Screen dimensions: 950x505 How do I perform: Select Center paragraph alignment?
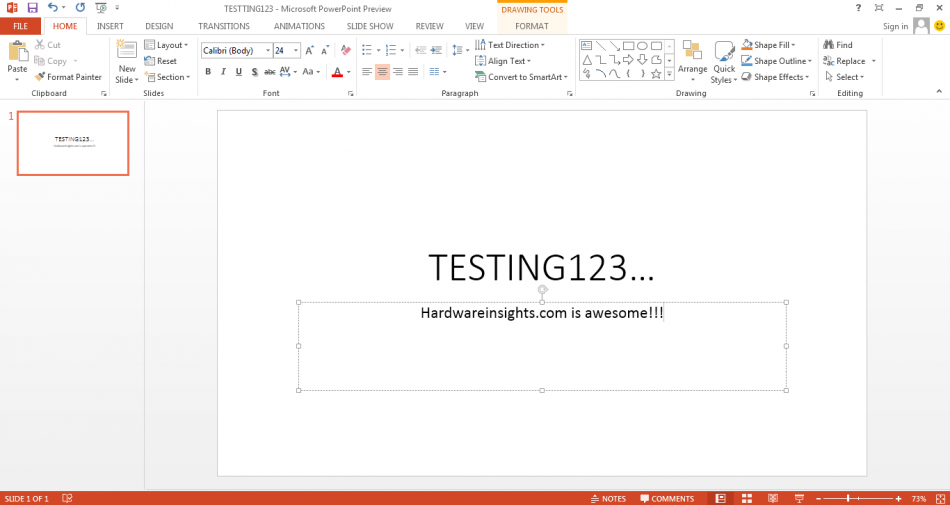(382, 71)
